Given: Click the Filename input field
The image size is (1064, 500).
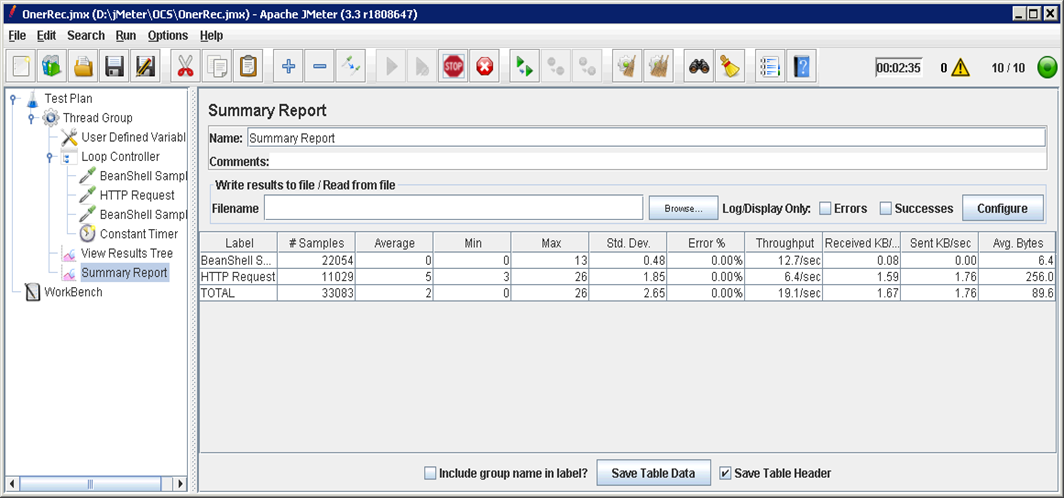Looking at the screenshot, I should pyautogui.click(x=452, y=208).
